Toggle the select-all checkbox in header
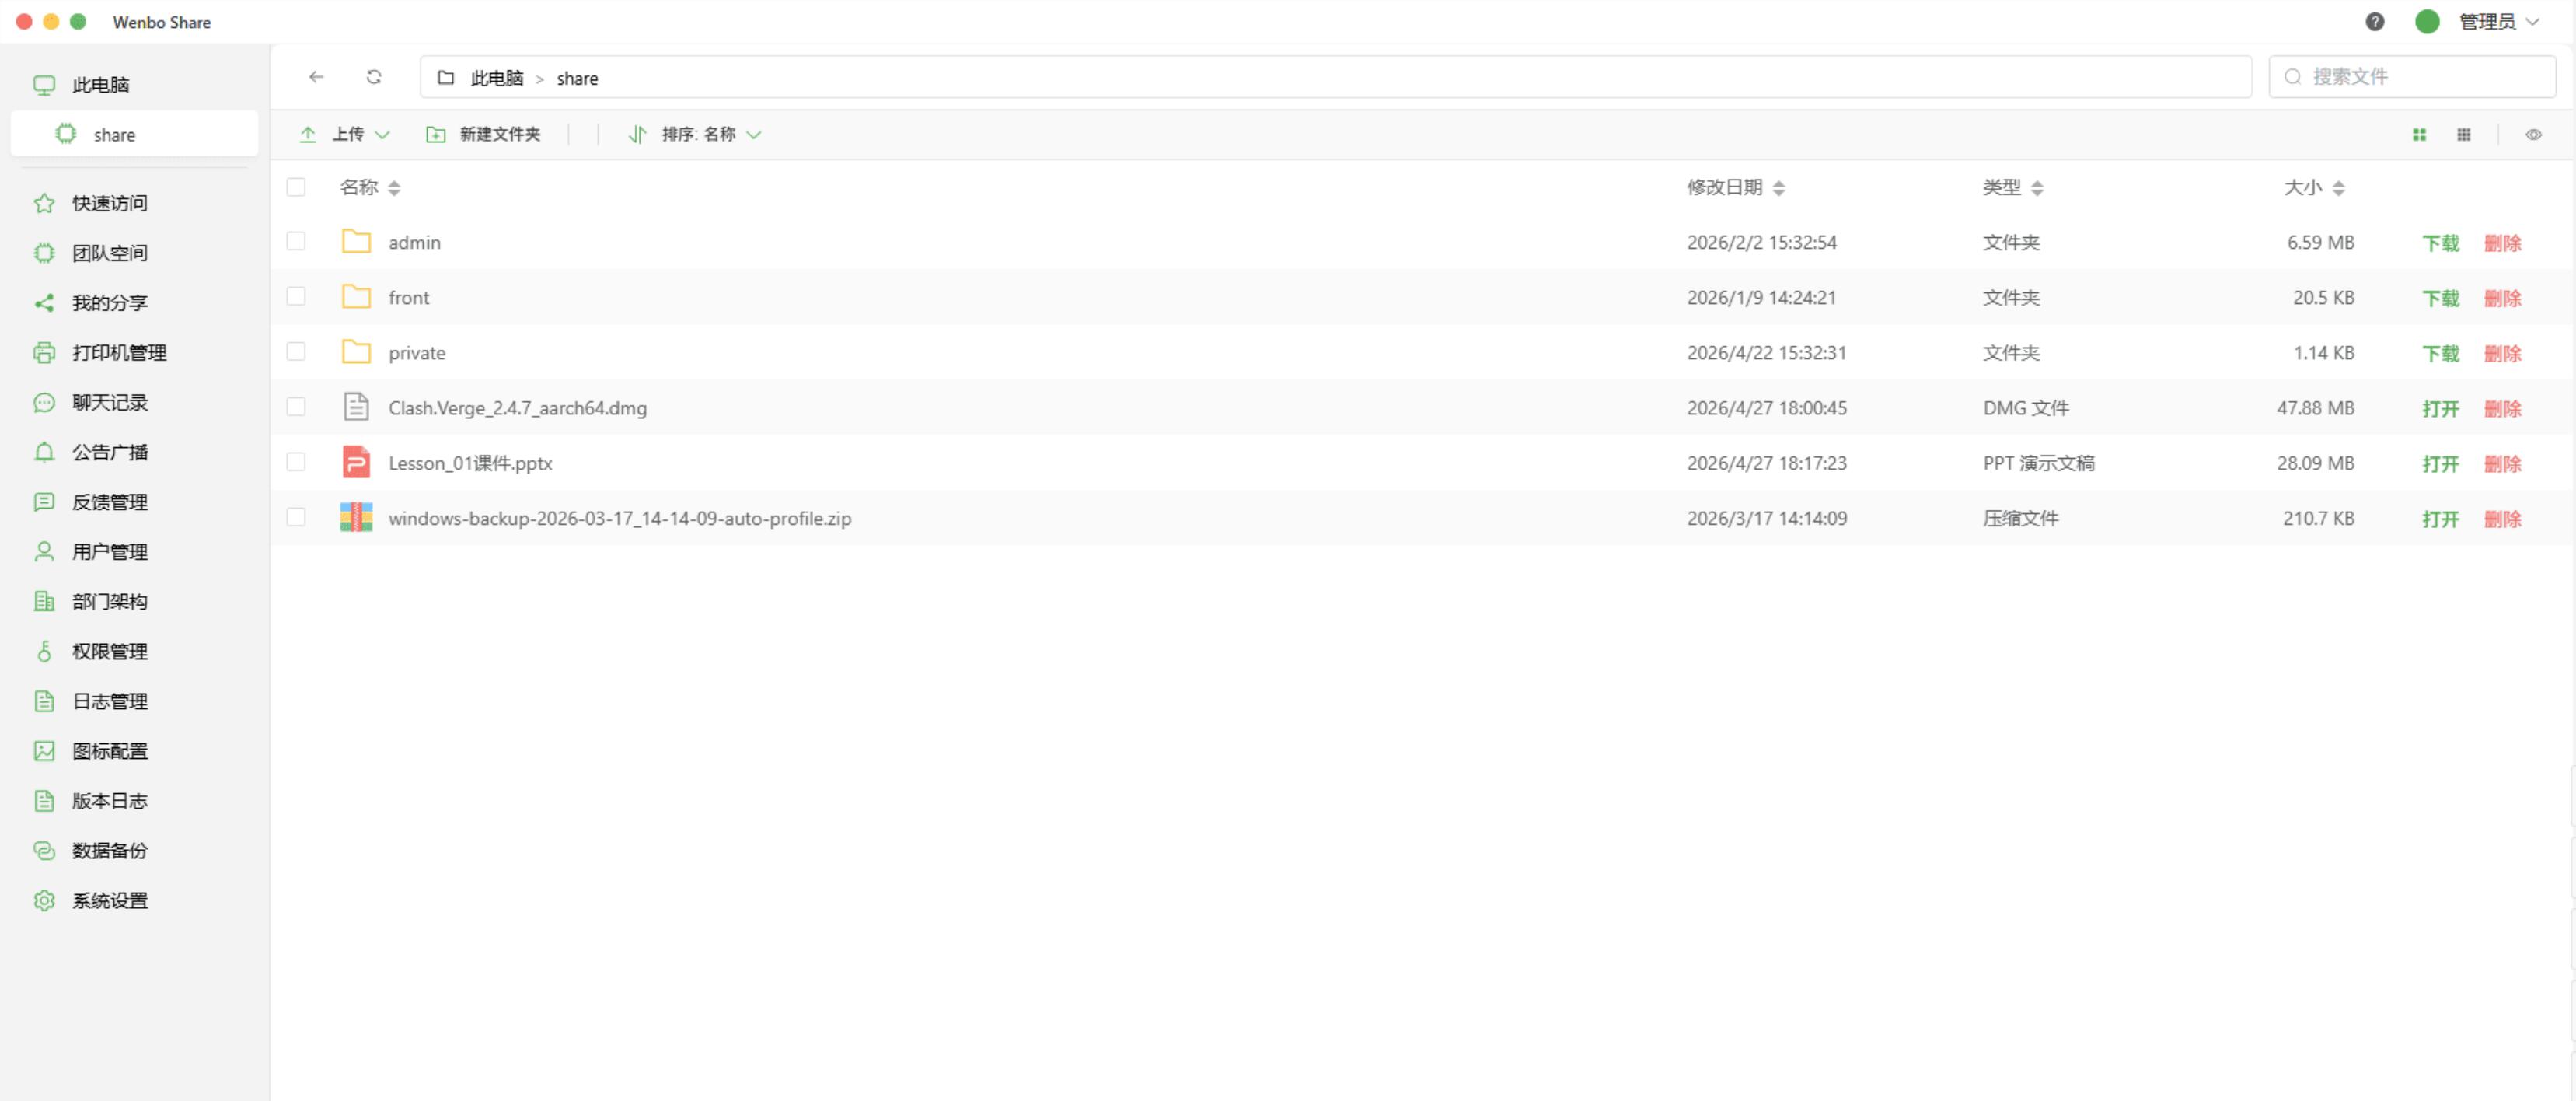 pyautogui.click(x=296, y=187)
